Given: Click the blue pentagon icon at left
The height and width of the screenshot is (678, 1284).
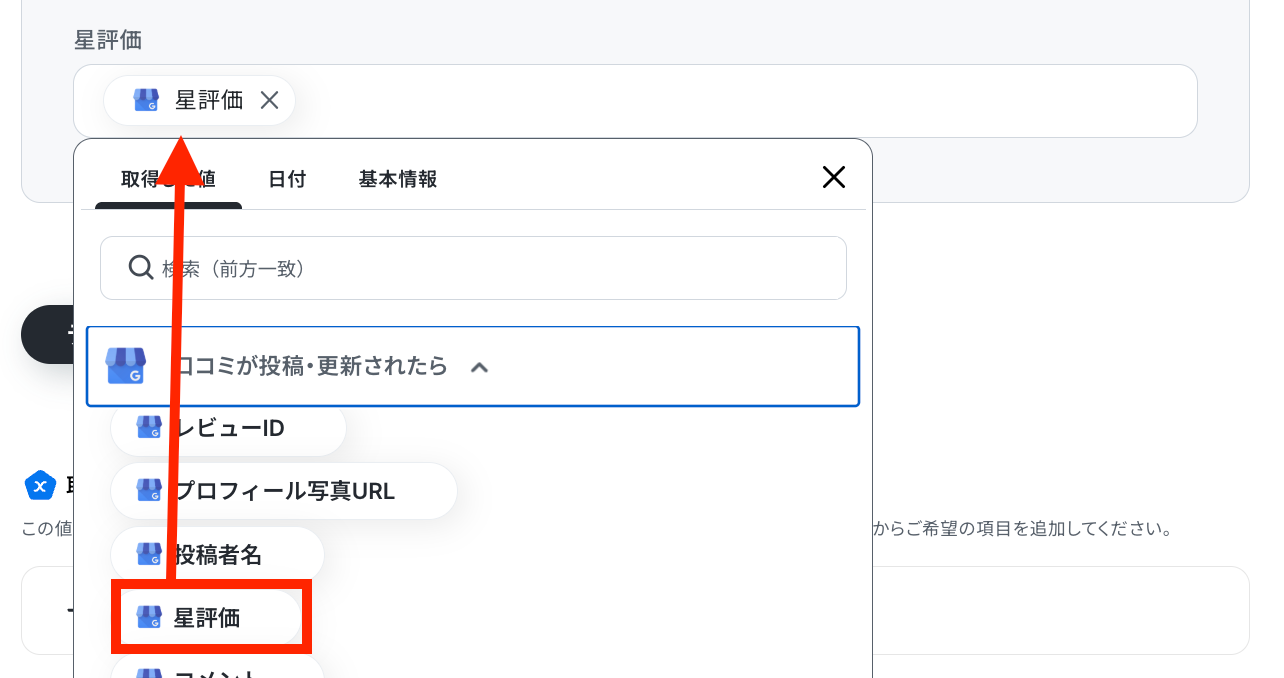Looking at the screenshot, I should pyautogui.click(x=40, y=486).
